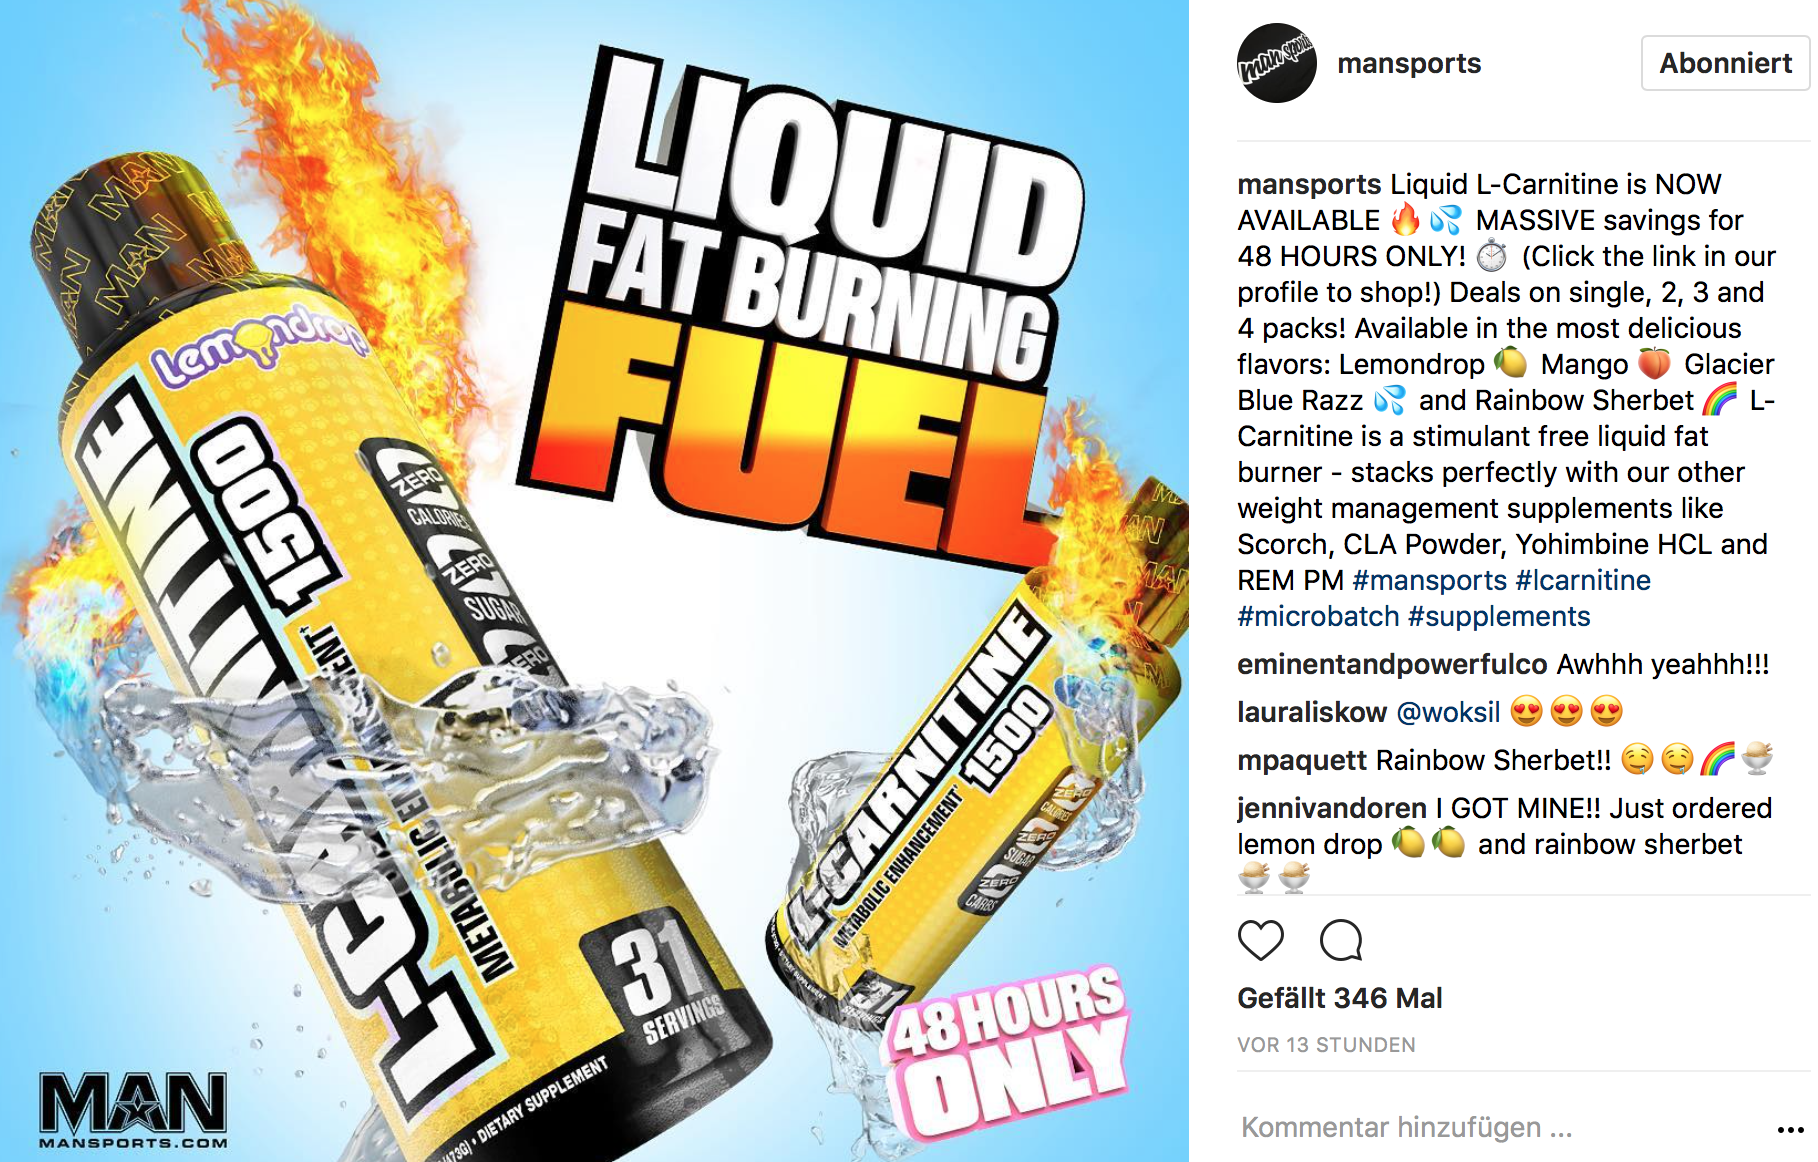Image resolution: width=1818 pixels, height=1162 pixels.
Task: Open the #microbatch hashtag
Action: 1318,616
